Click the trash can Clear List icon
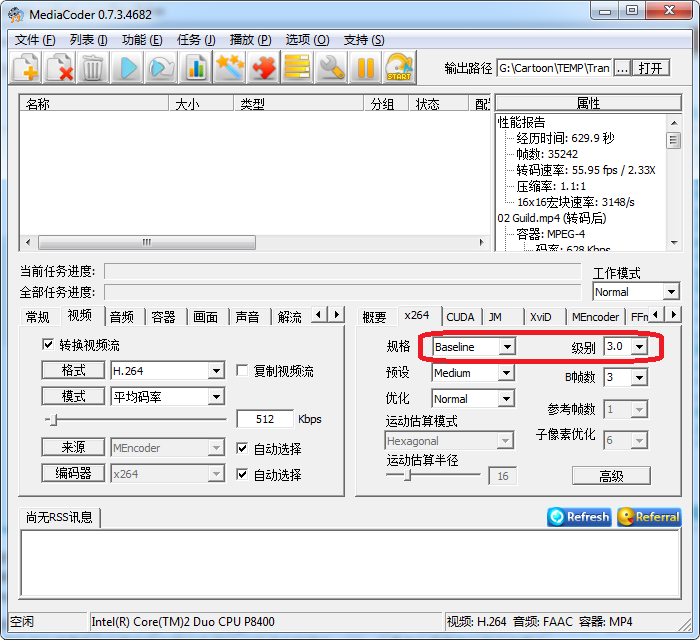 pyautogui.click(x=93, y=68)
